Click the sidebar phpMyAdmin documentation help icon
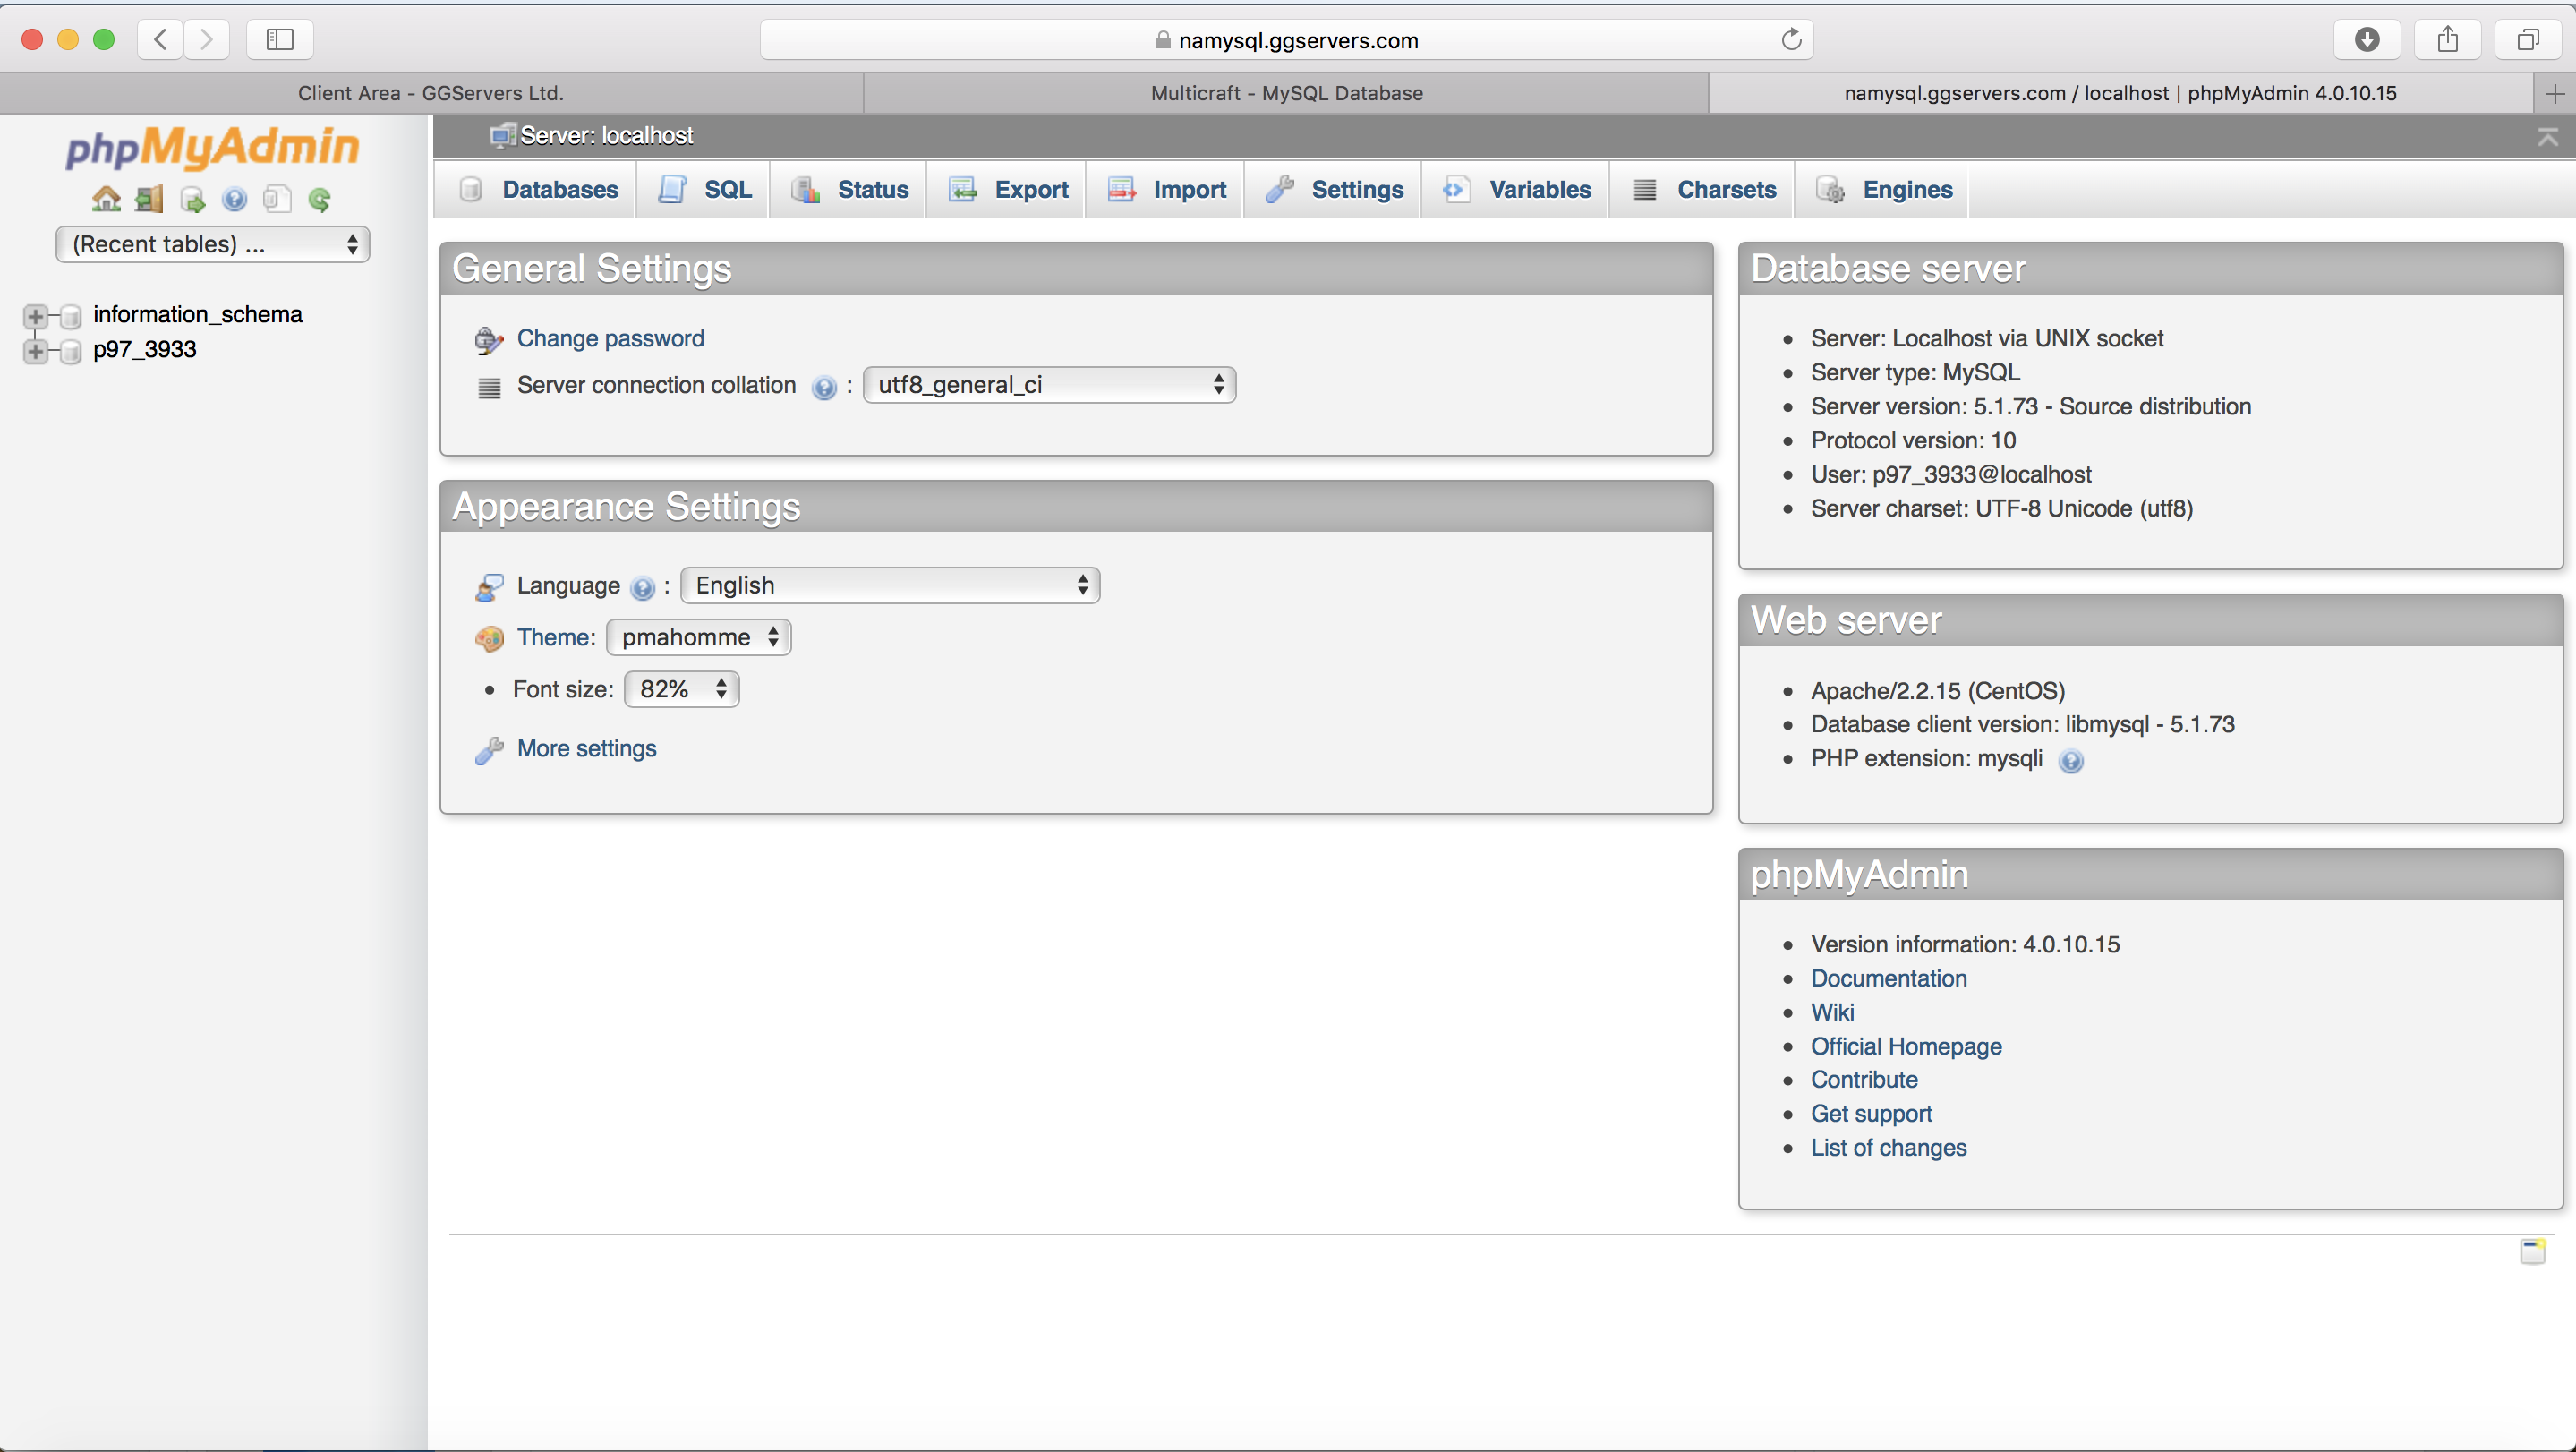The height and width of the screenshot is (1452, 2576). (234, 200)
